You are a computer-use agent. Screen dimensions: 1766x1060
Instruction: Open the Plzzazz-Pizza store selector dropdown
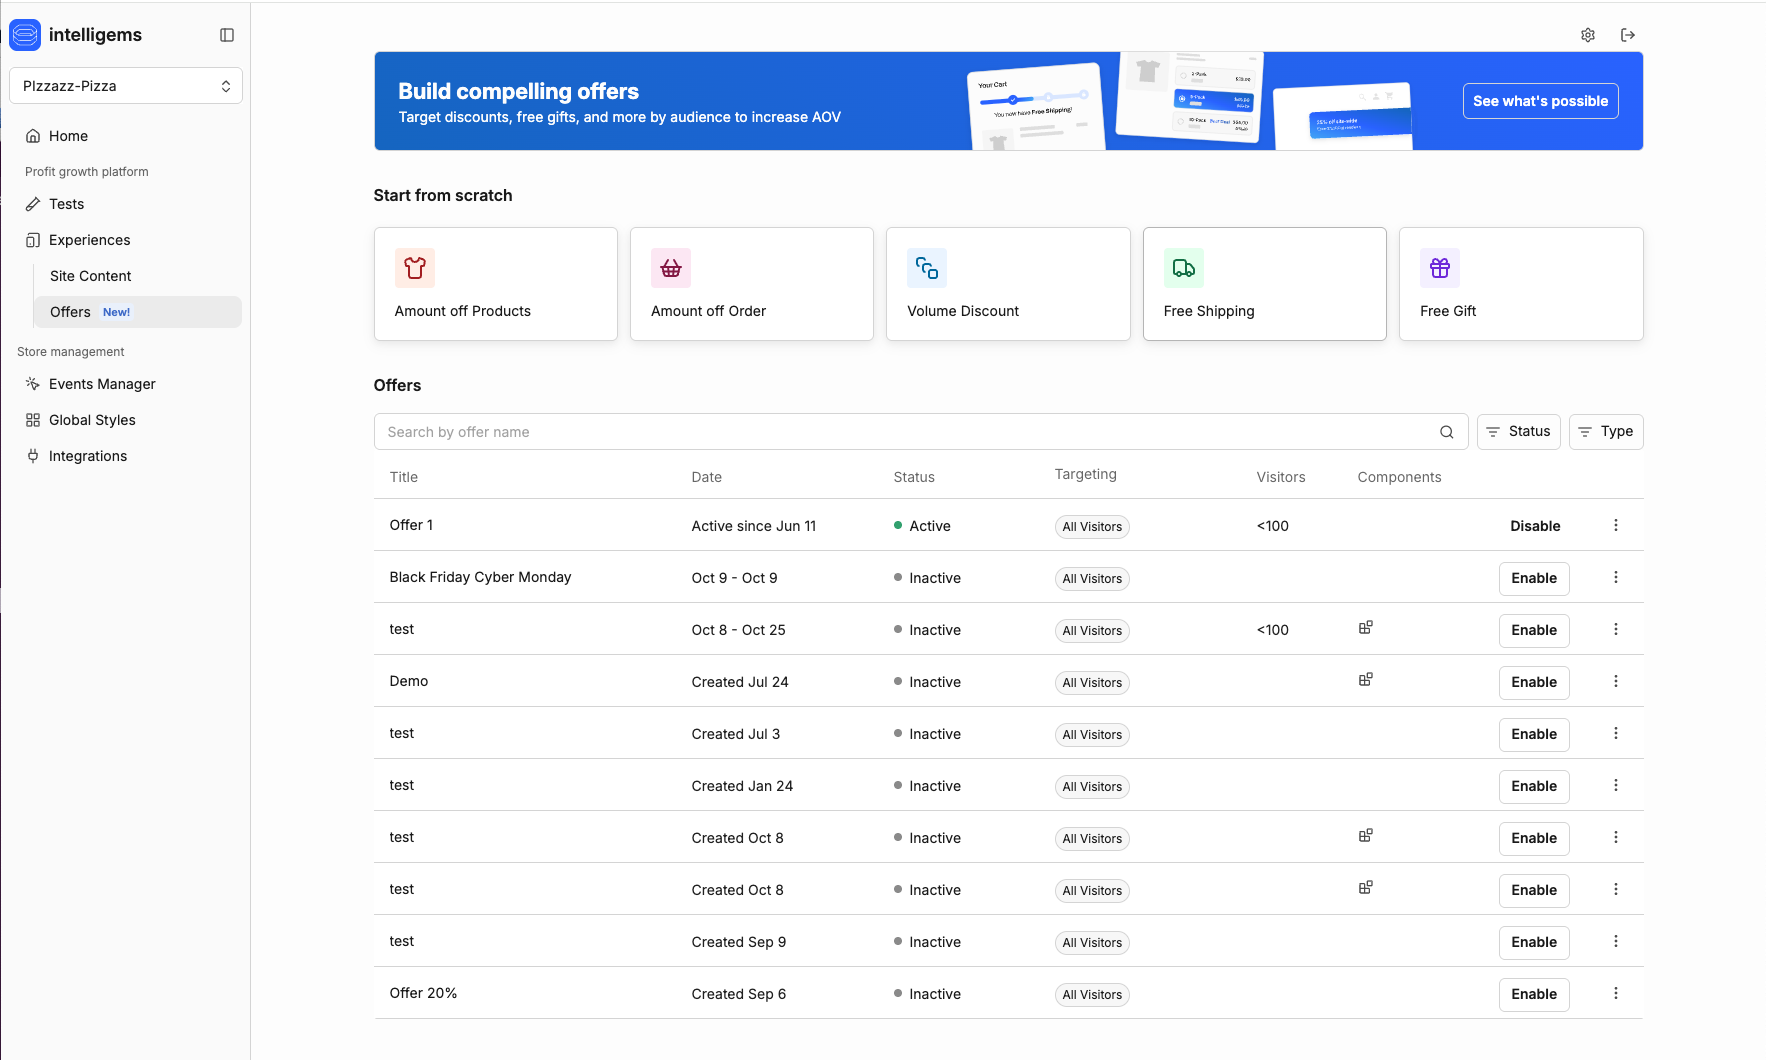click(x=126, y=86)
